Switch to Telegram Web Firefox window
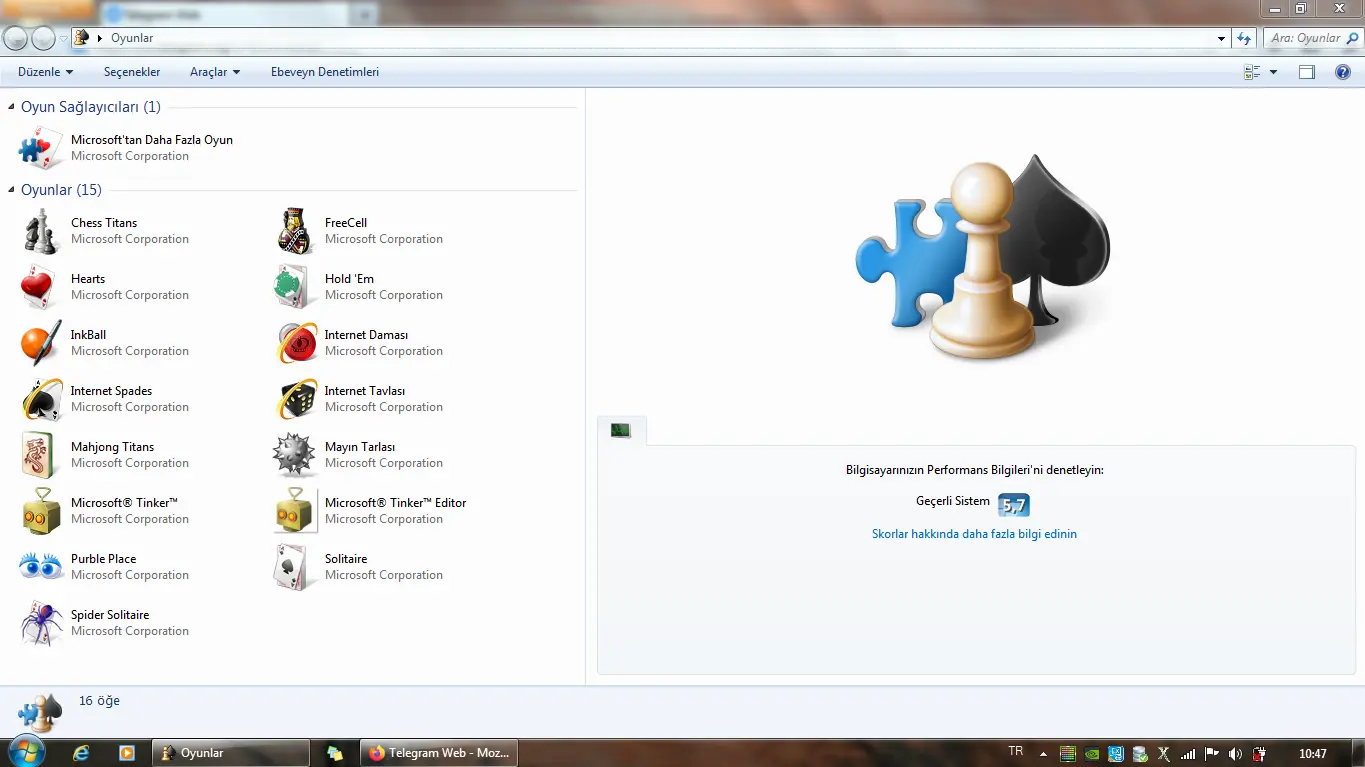This screenshot has height=767, width=1365. 438,753
